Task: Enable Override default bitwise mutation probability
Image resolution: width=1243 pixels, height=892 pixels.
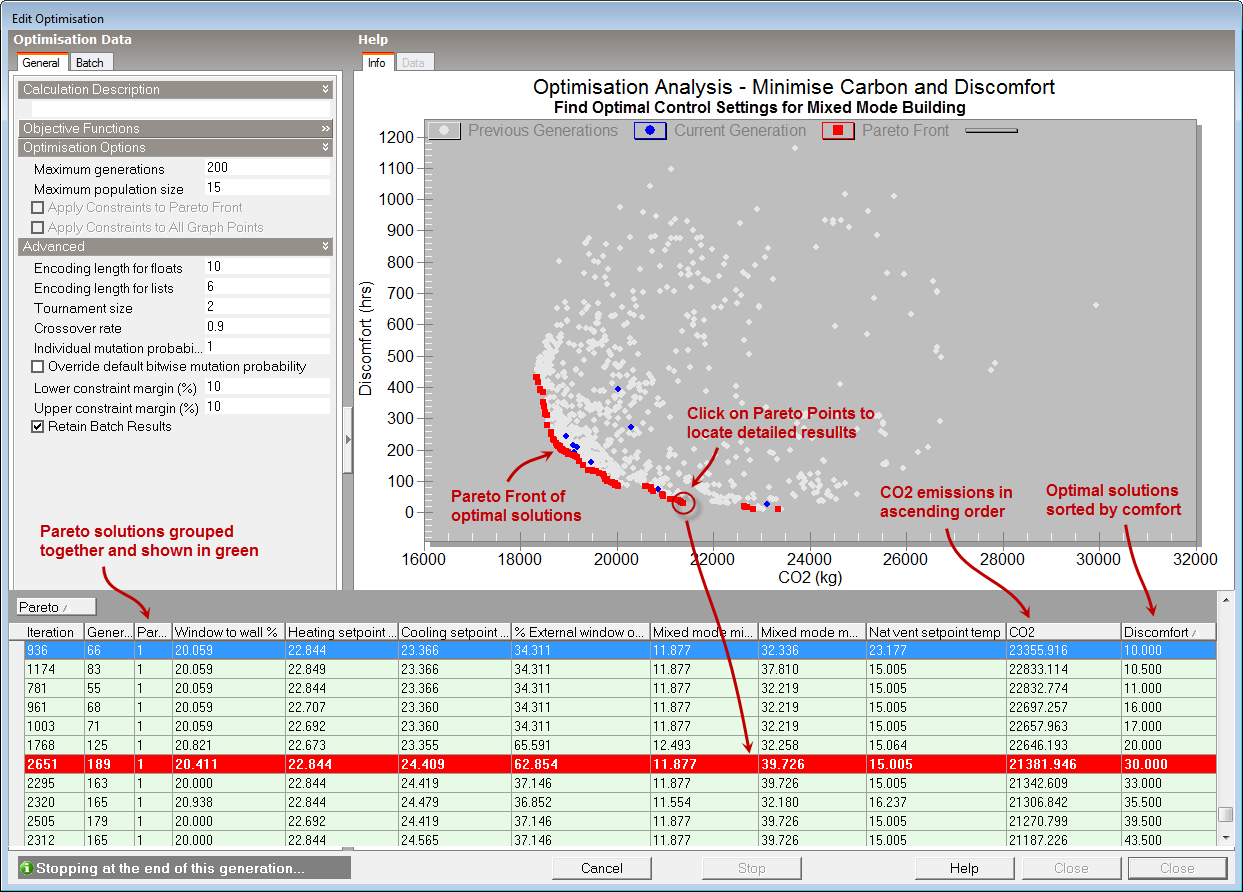Action: click(37, 367)
